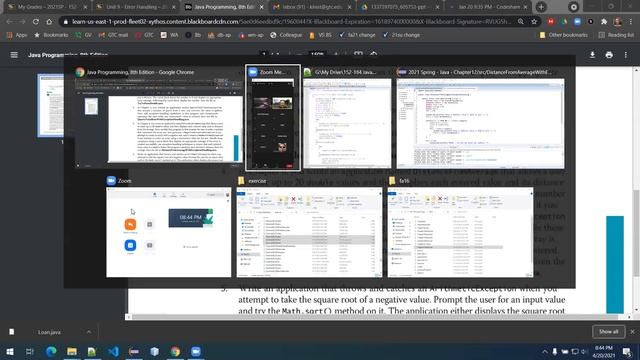Open the Apps bookmark shortcut
The width and height of the screenshot is (640, 360).
point(17,35)
